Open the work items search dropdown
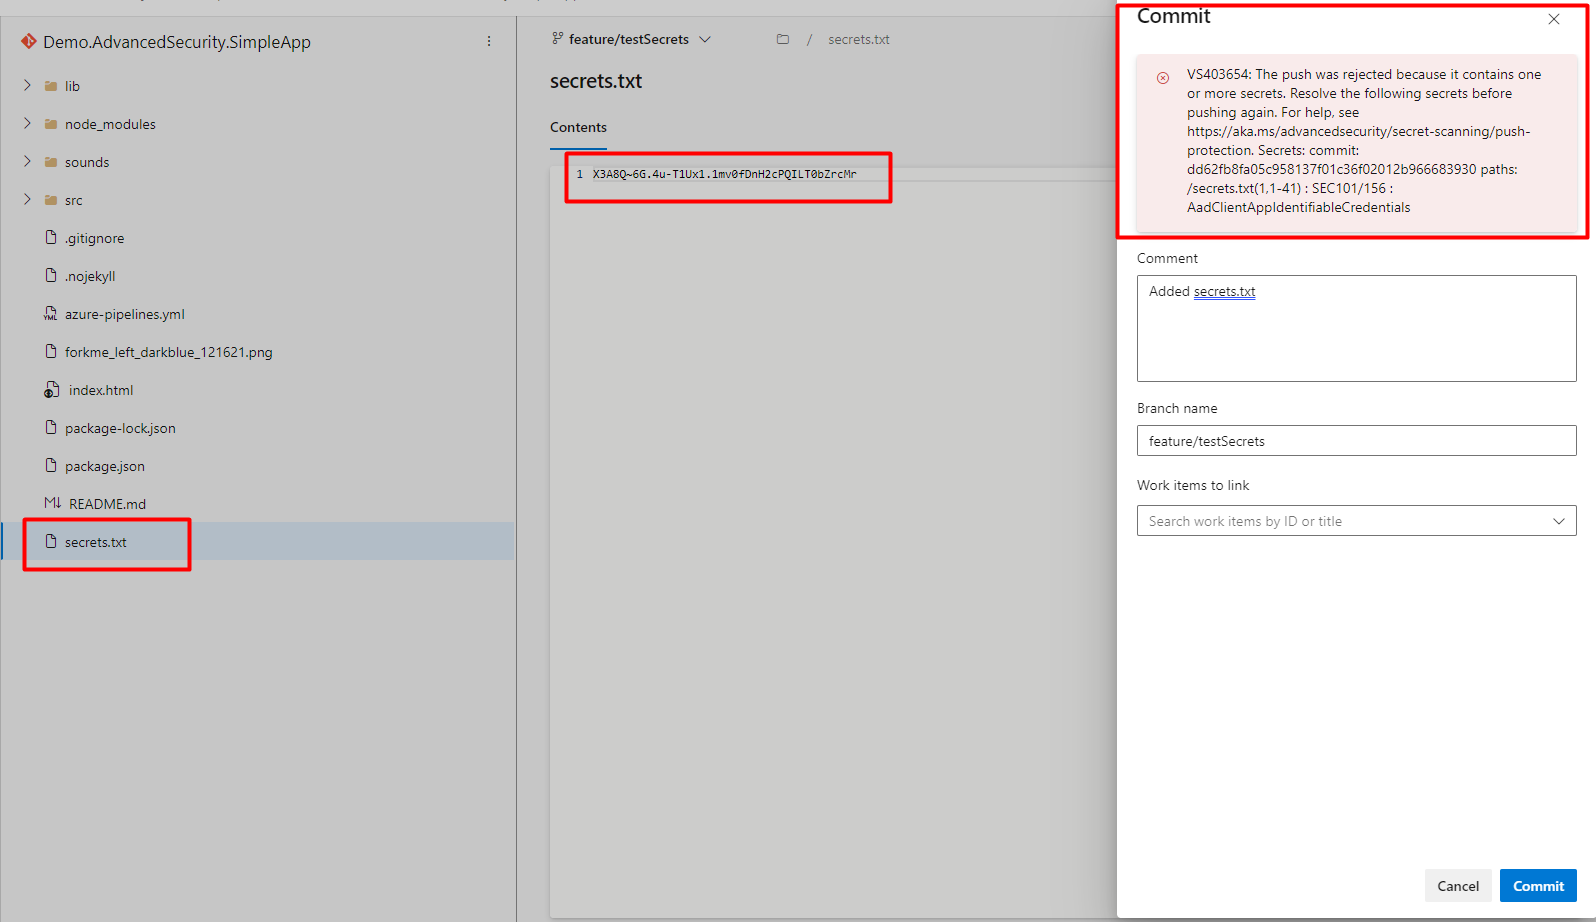This screenshot has width=1596, height=922. click(1558, 521)
